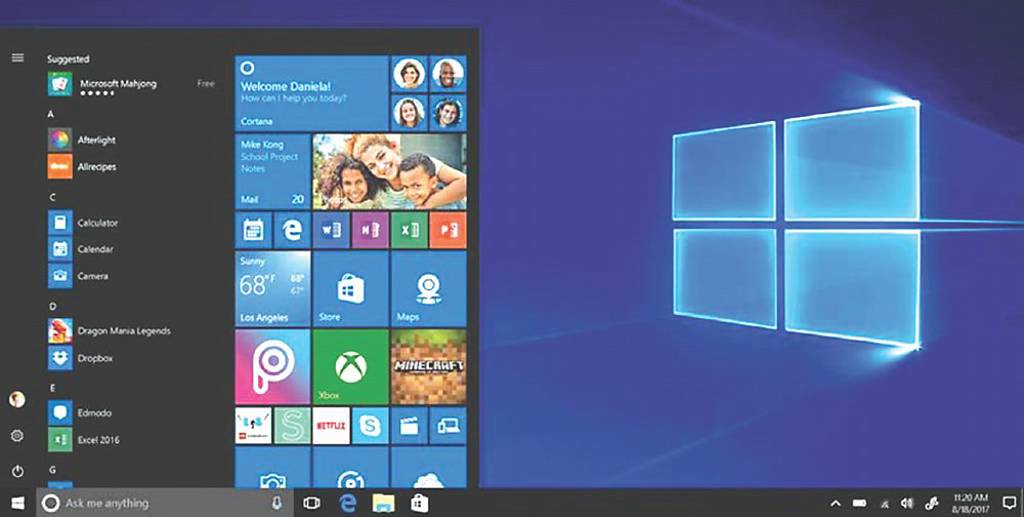Open the Netflix tile
1024x517 pixels.
[331, 426]
